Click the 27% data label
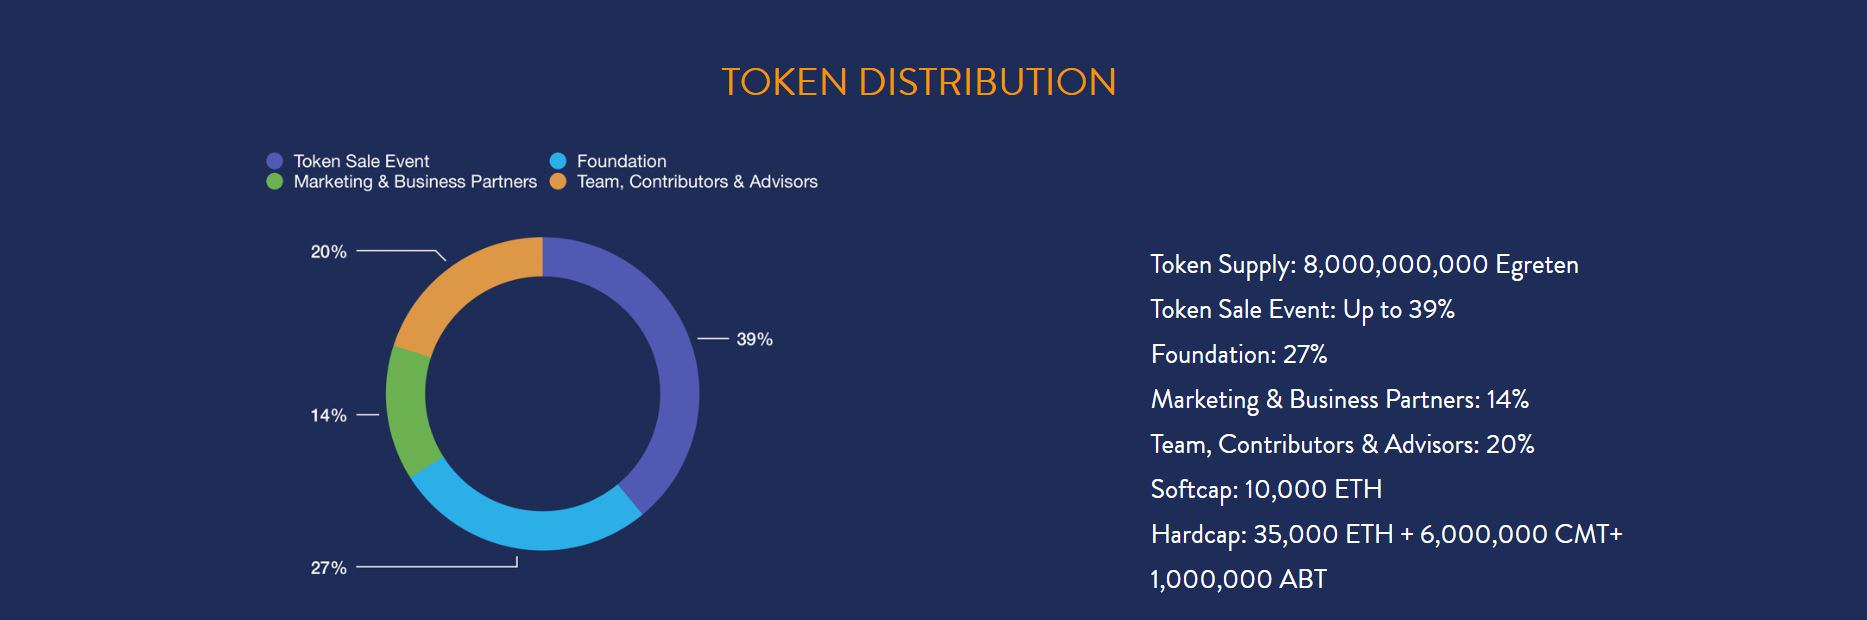Viewport: 1867px width, 620px height. [x=328, y=568]
